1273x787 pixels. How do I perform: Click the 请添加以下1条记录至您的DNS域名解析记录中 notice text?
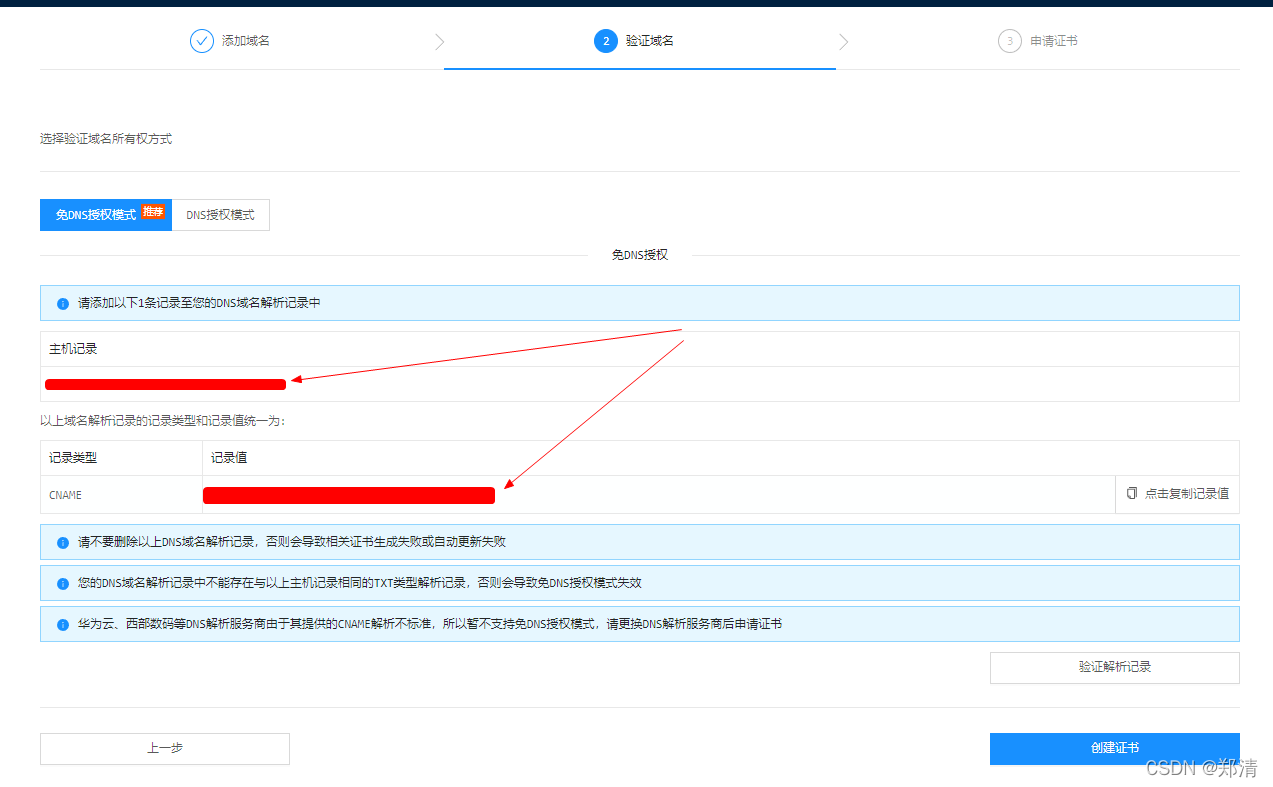pos(200,303)
